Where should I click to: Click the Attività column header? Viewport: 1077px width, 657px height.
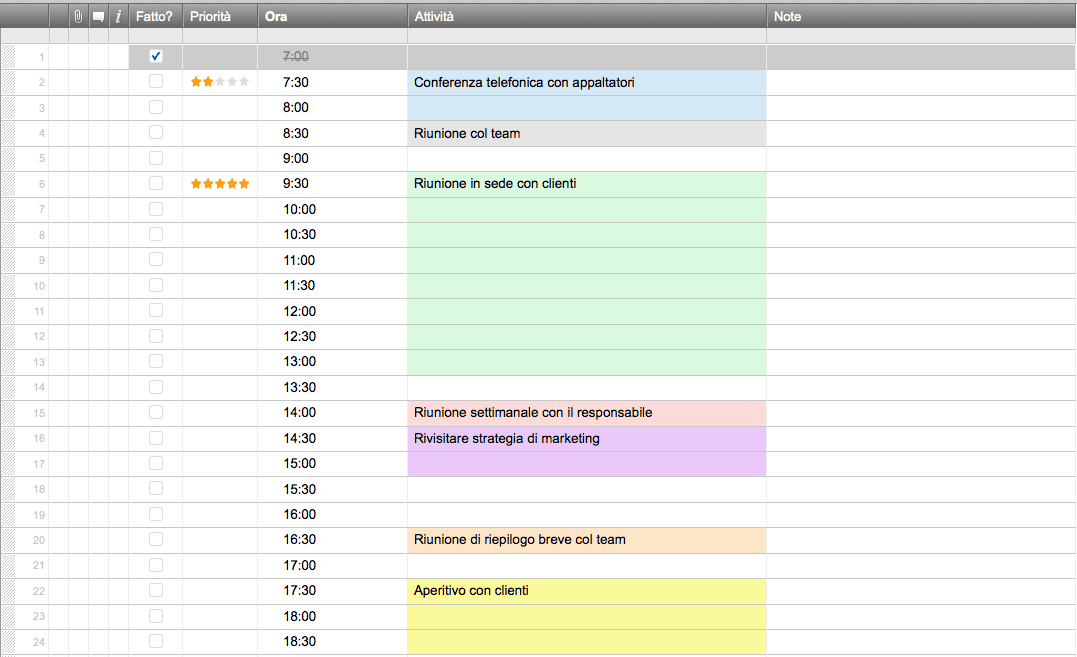587,16
